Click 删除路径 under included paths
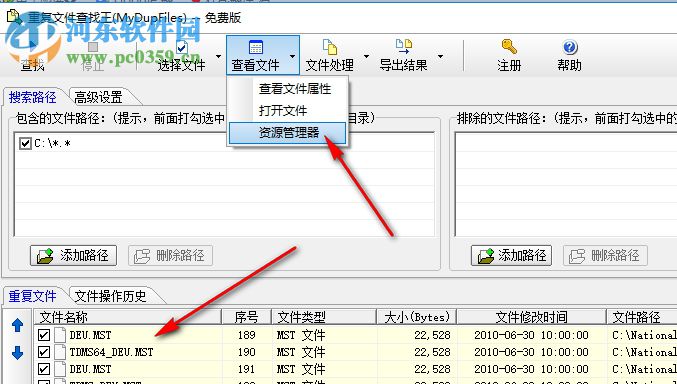677x384 pixels. (x=170, y=256)
